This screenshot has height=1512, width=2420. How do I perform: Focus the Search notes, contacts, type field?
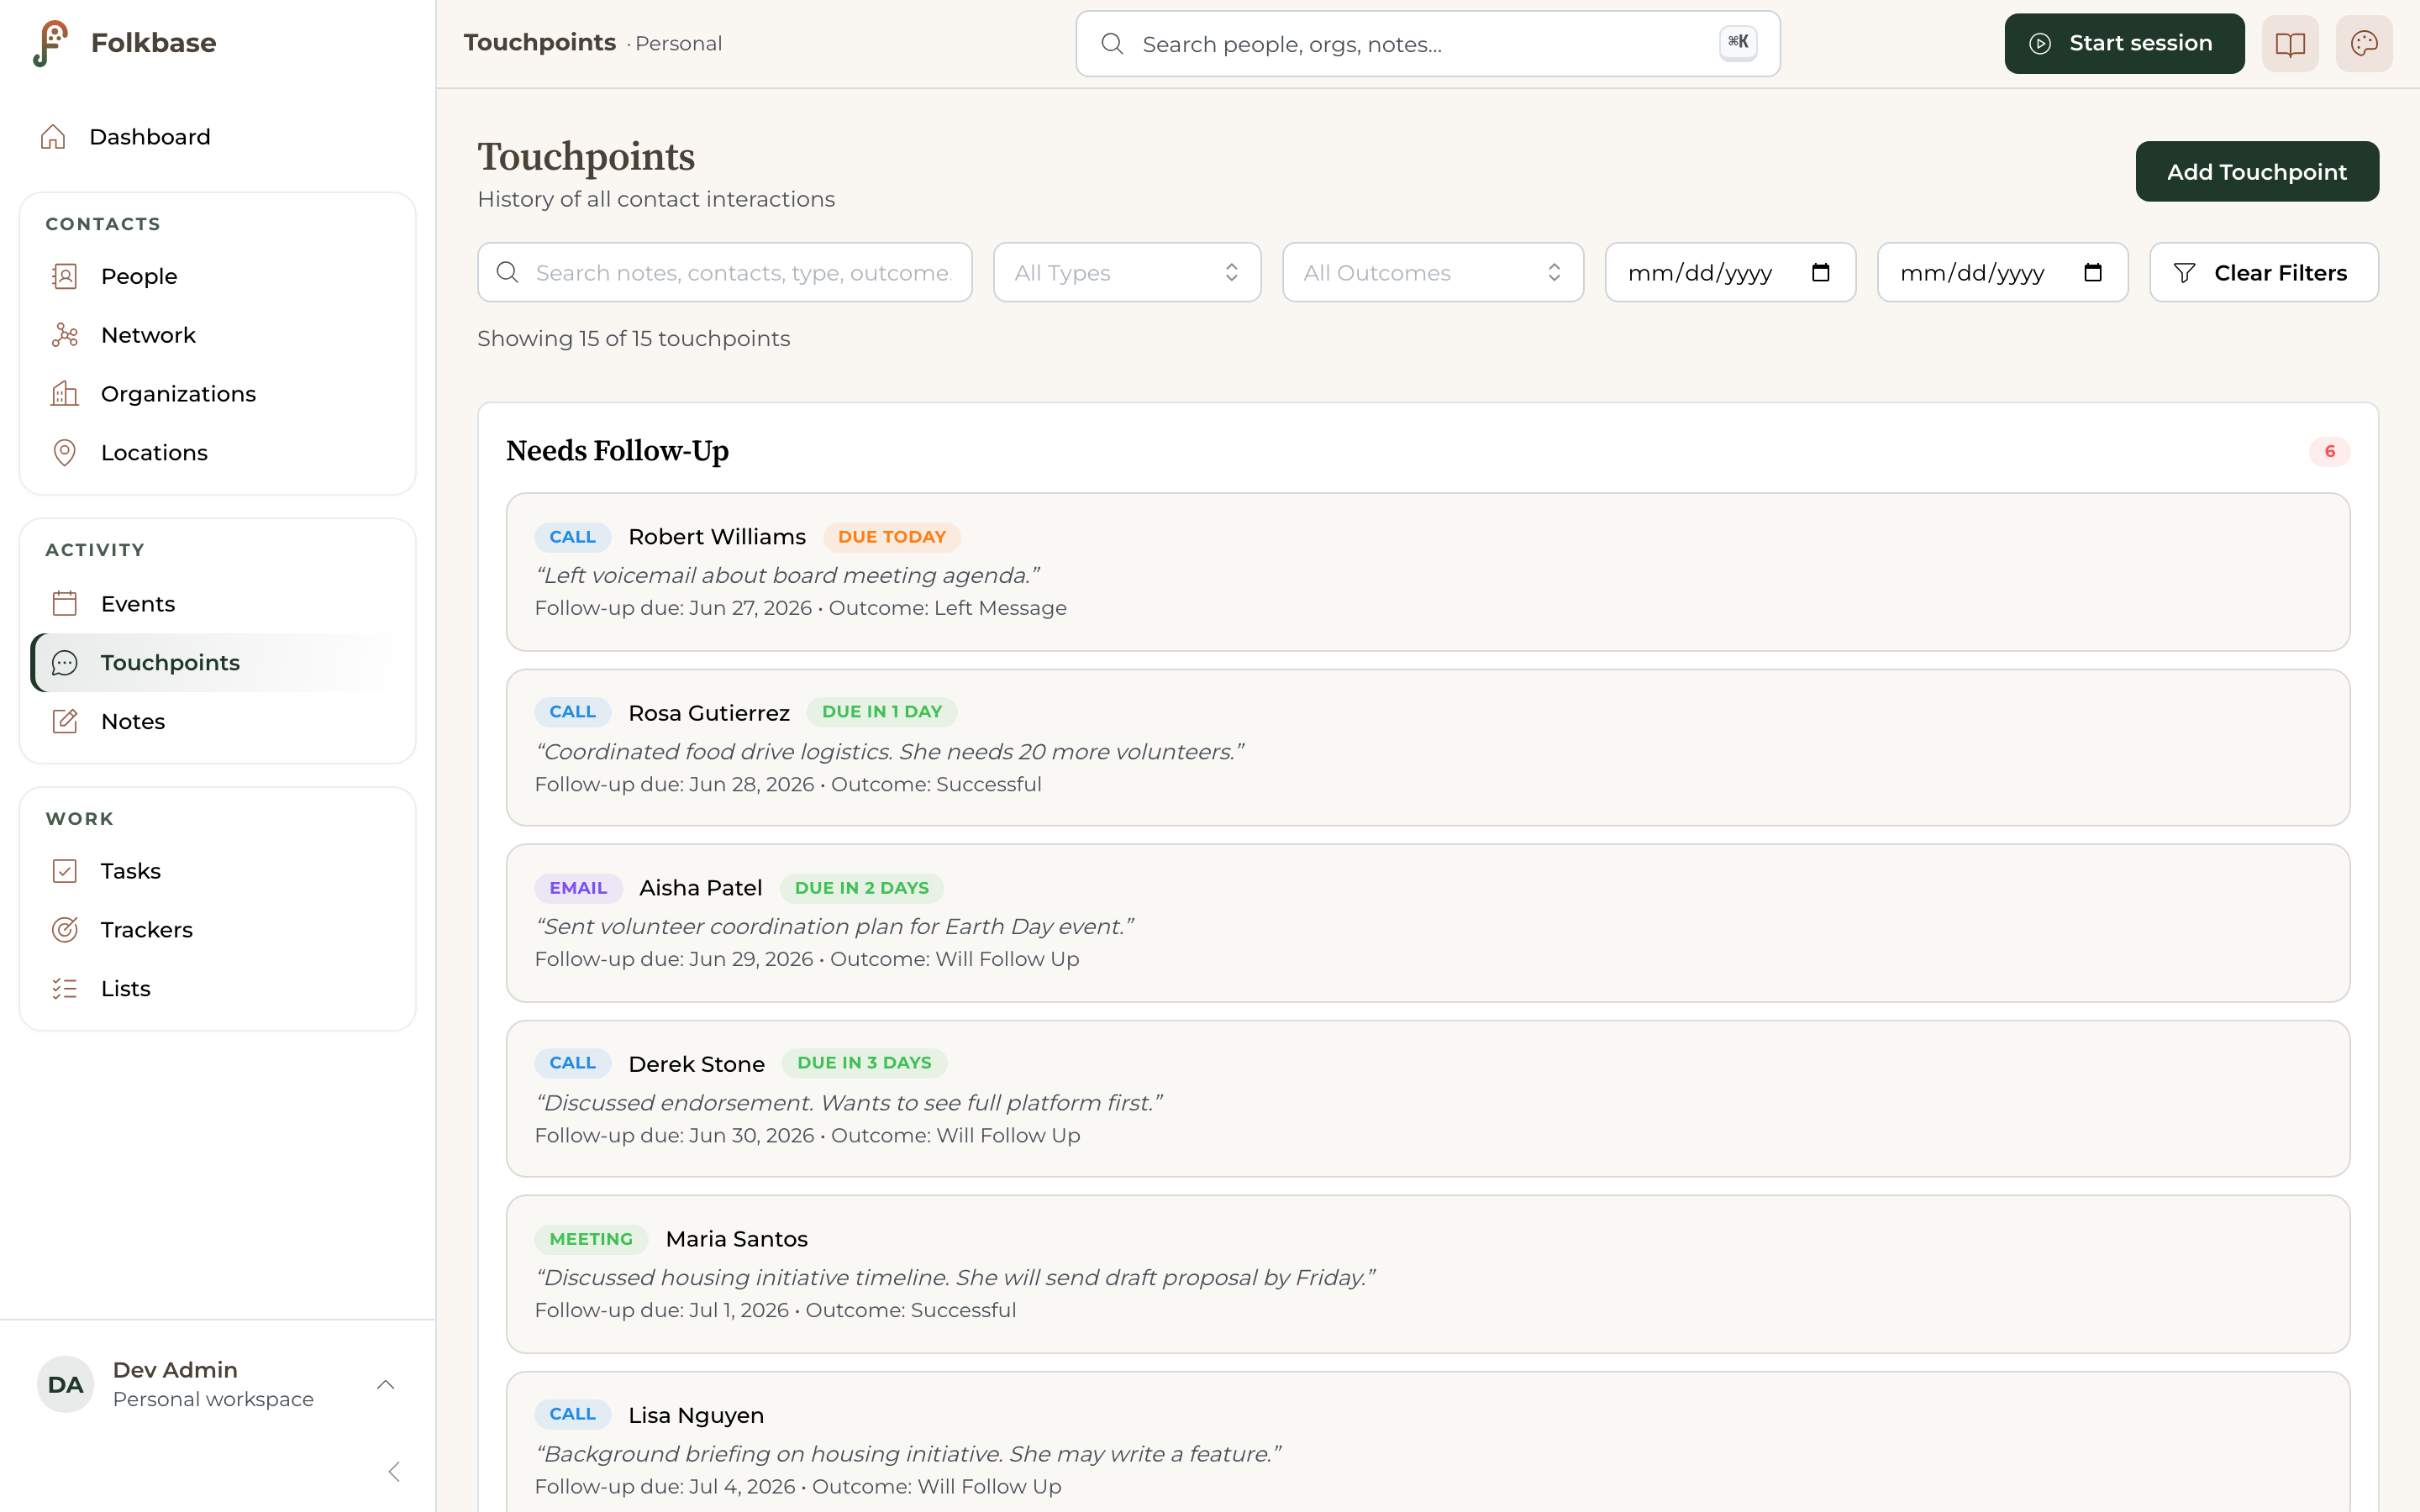tap(725, 273)
